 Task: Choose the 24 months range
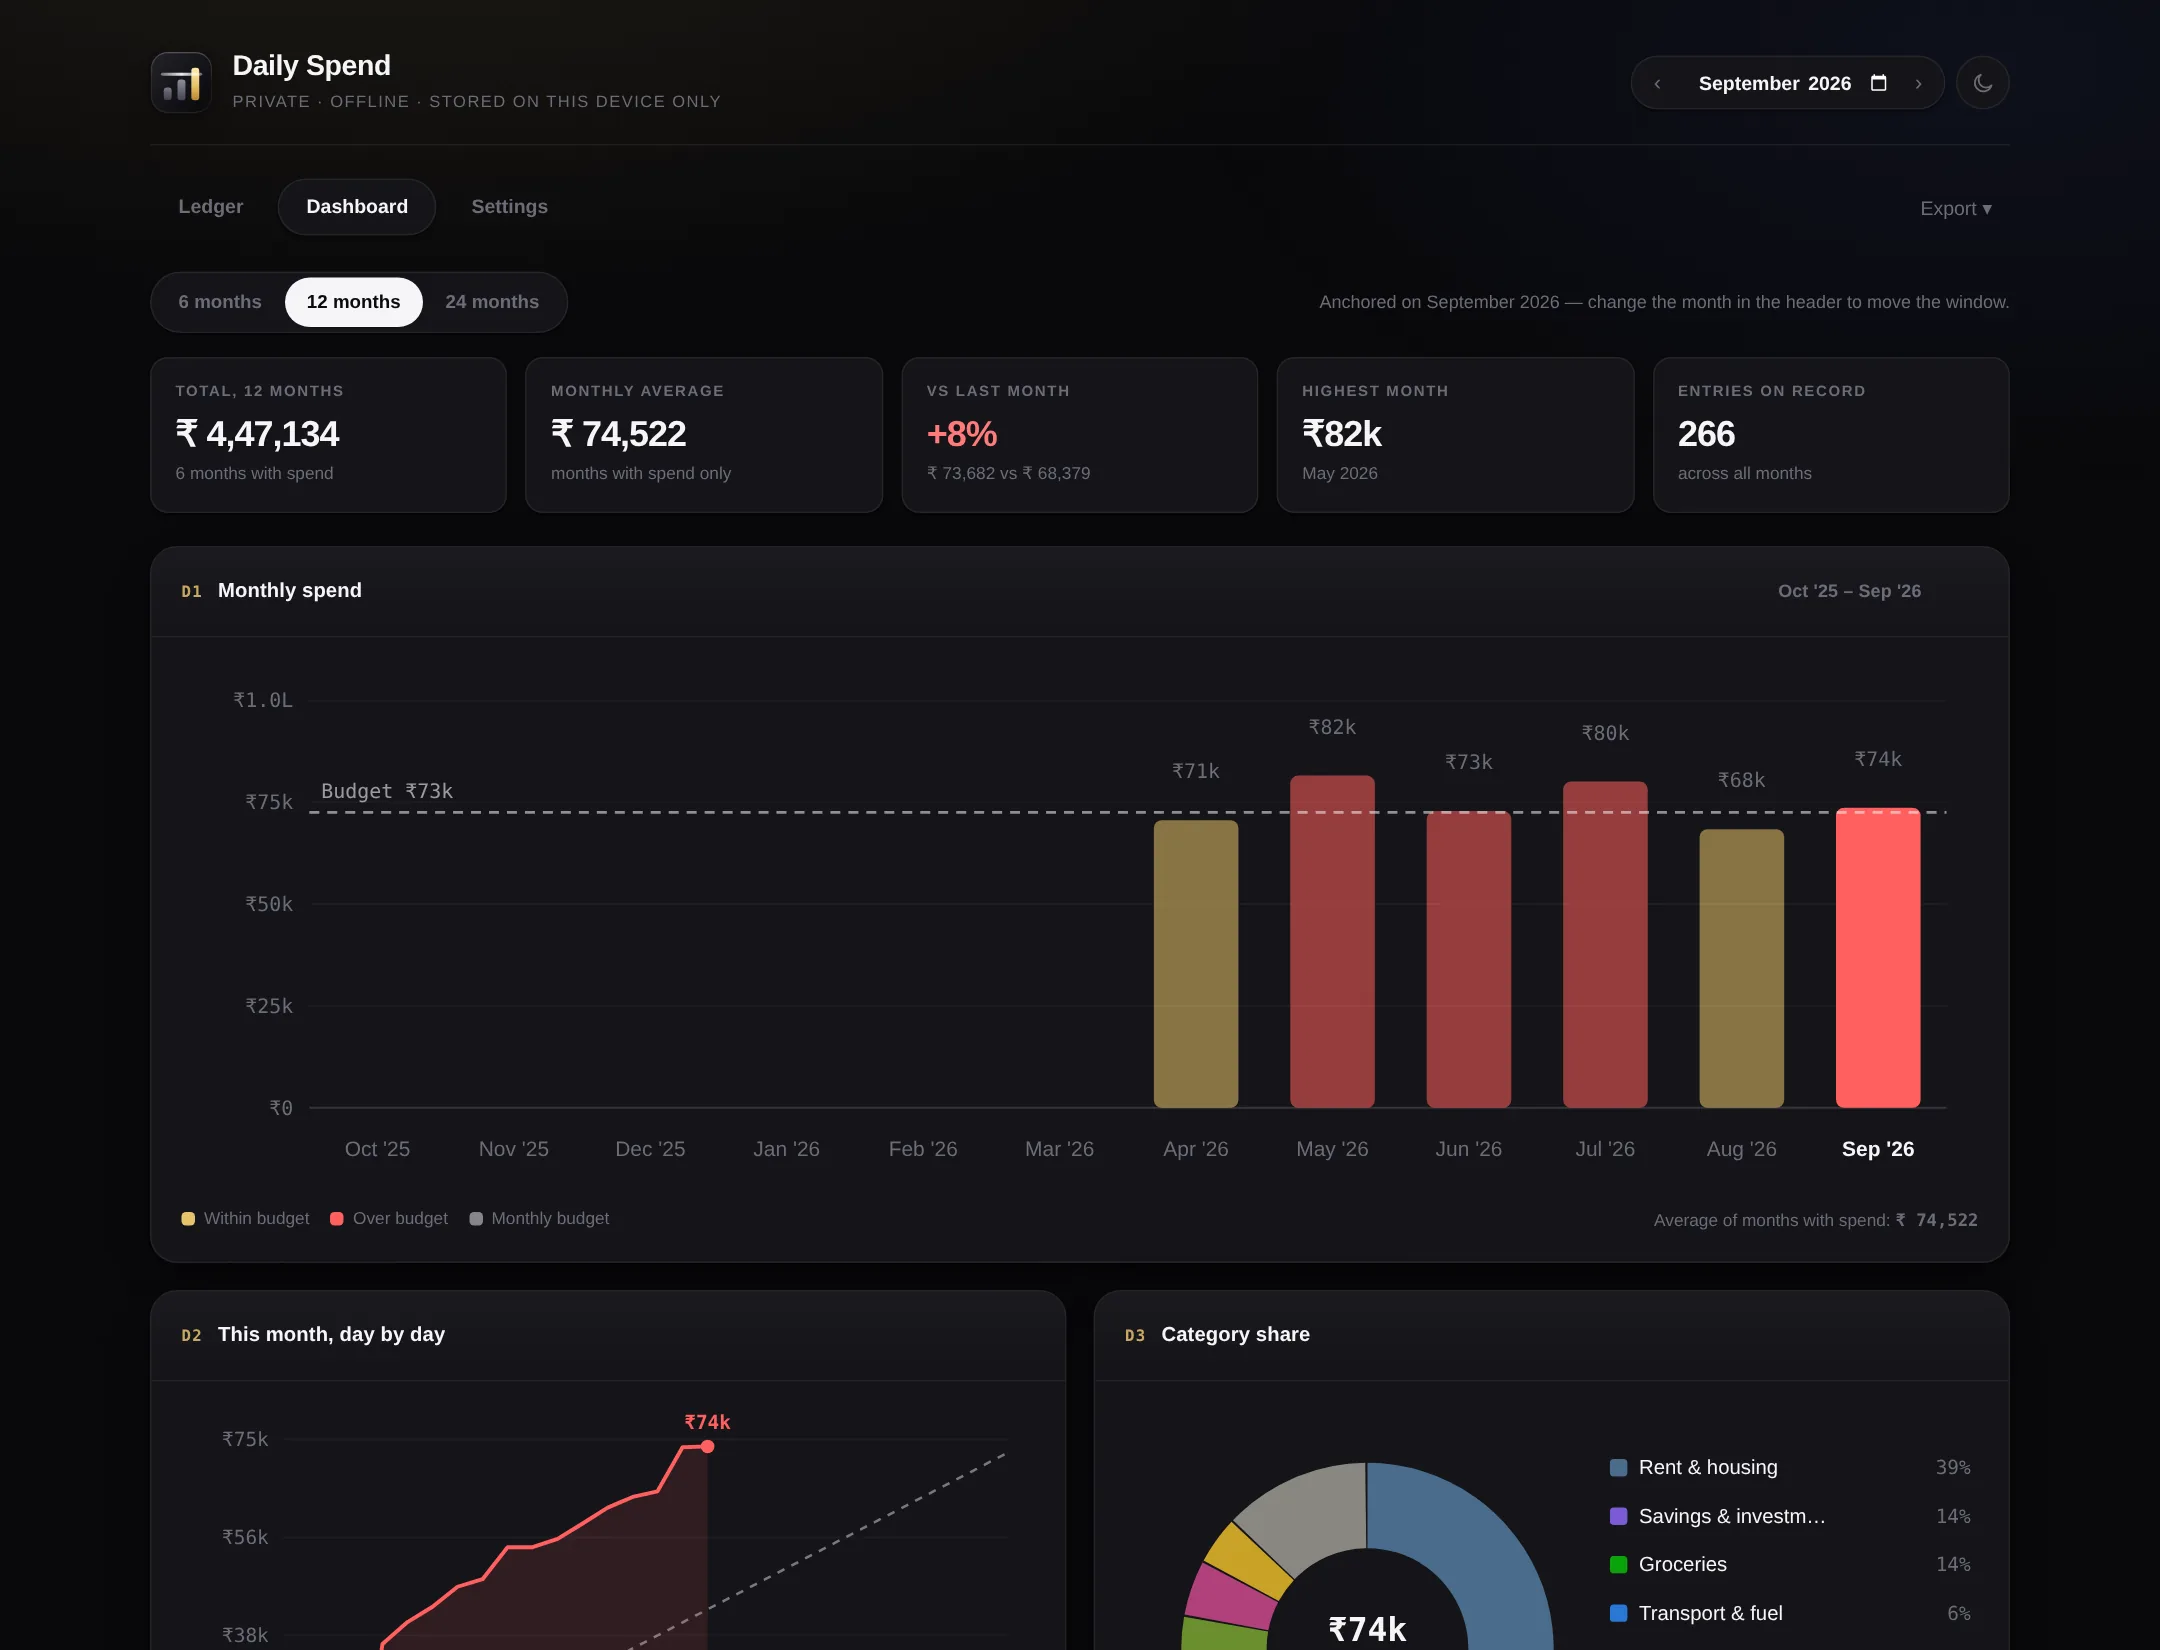(492, 302)
